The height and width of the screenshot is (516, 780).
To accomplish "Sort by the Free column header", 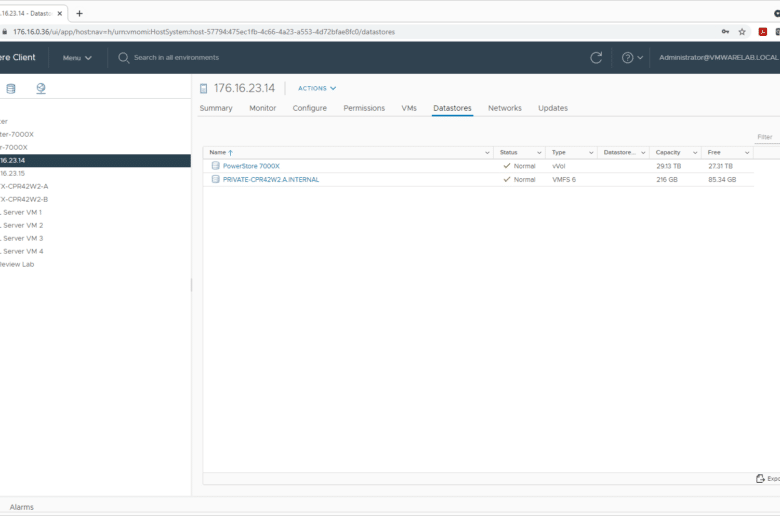I will [714, 152].
